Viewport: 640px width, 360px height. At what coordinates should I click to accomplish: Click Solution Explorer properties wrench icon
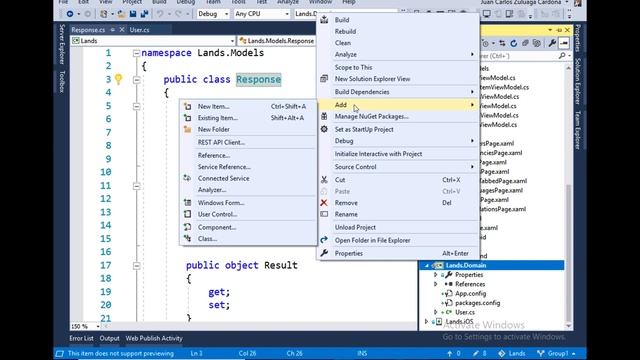click(552, 43)
